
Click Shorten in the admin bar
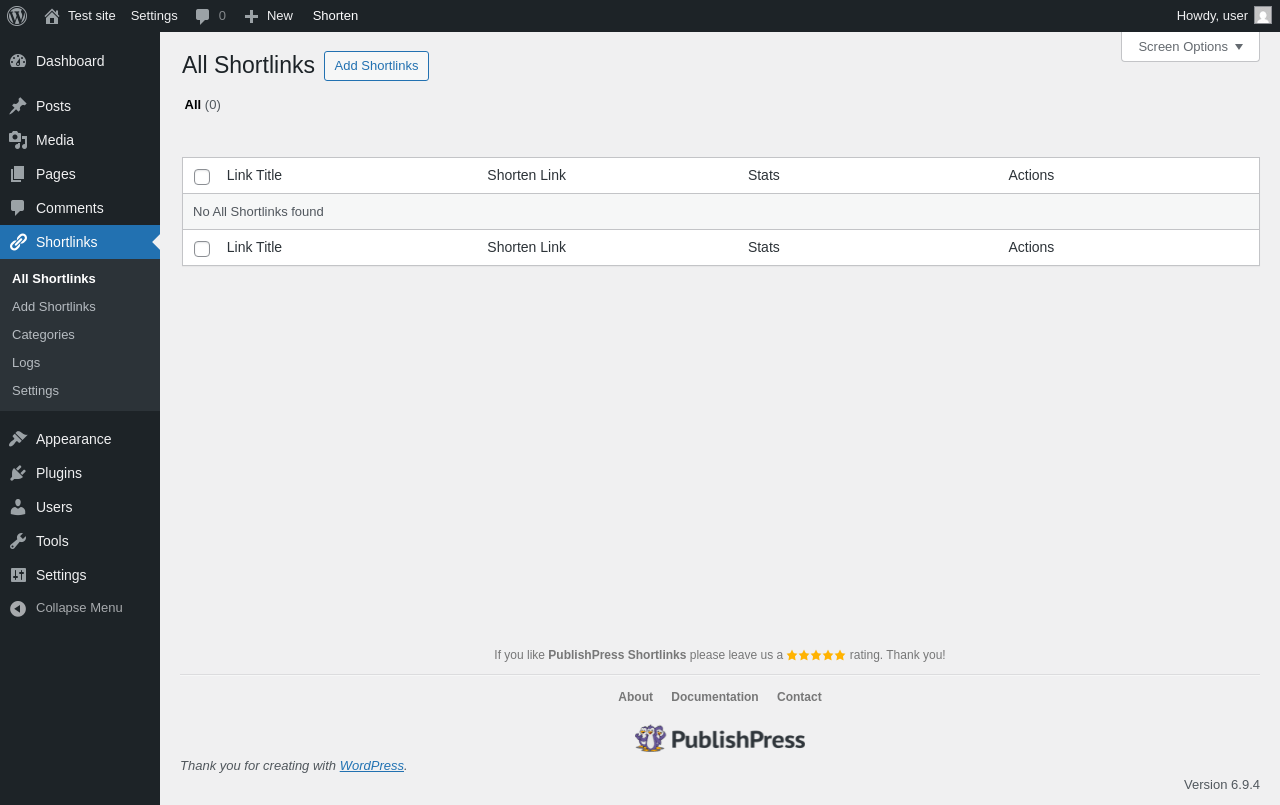point(335,16)
